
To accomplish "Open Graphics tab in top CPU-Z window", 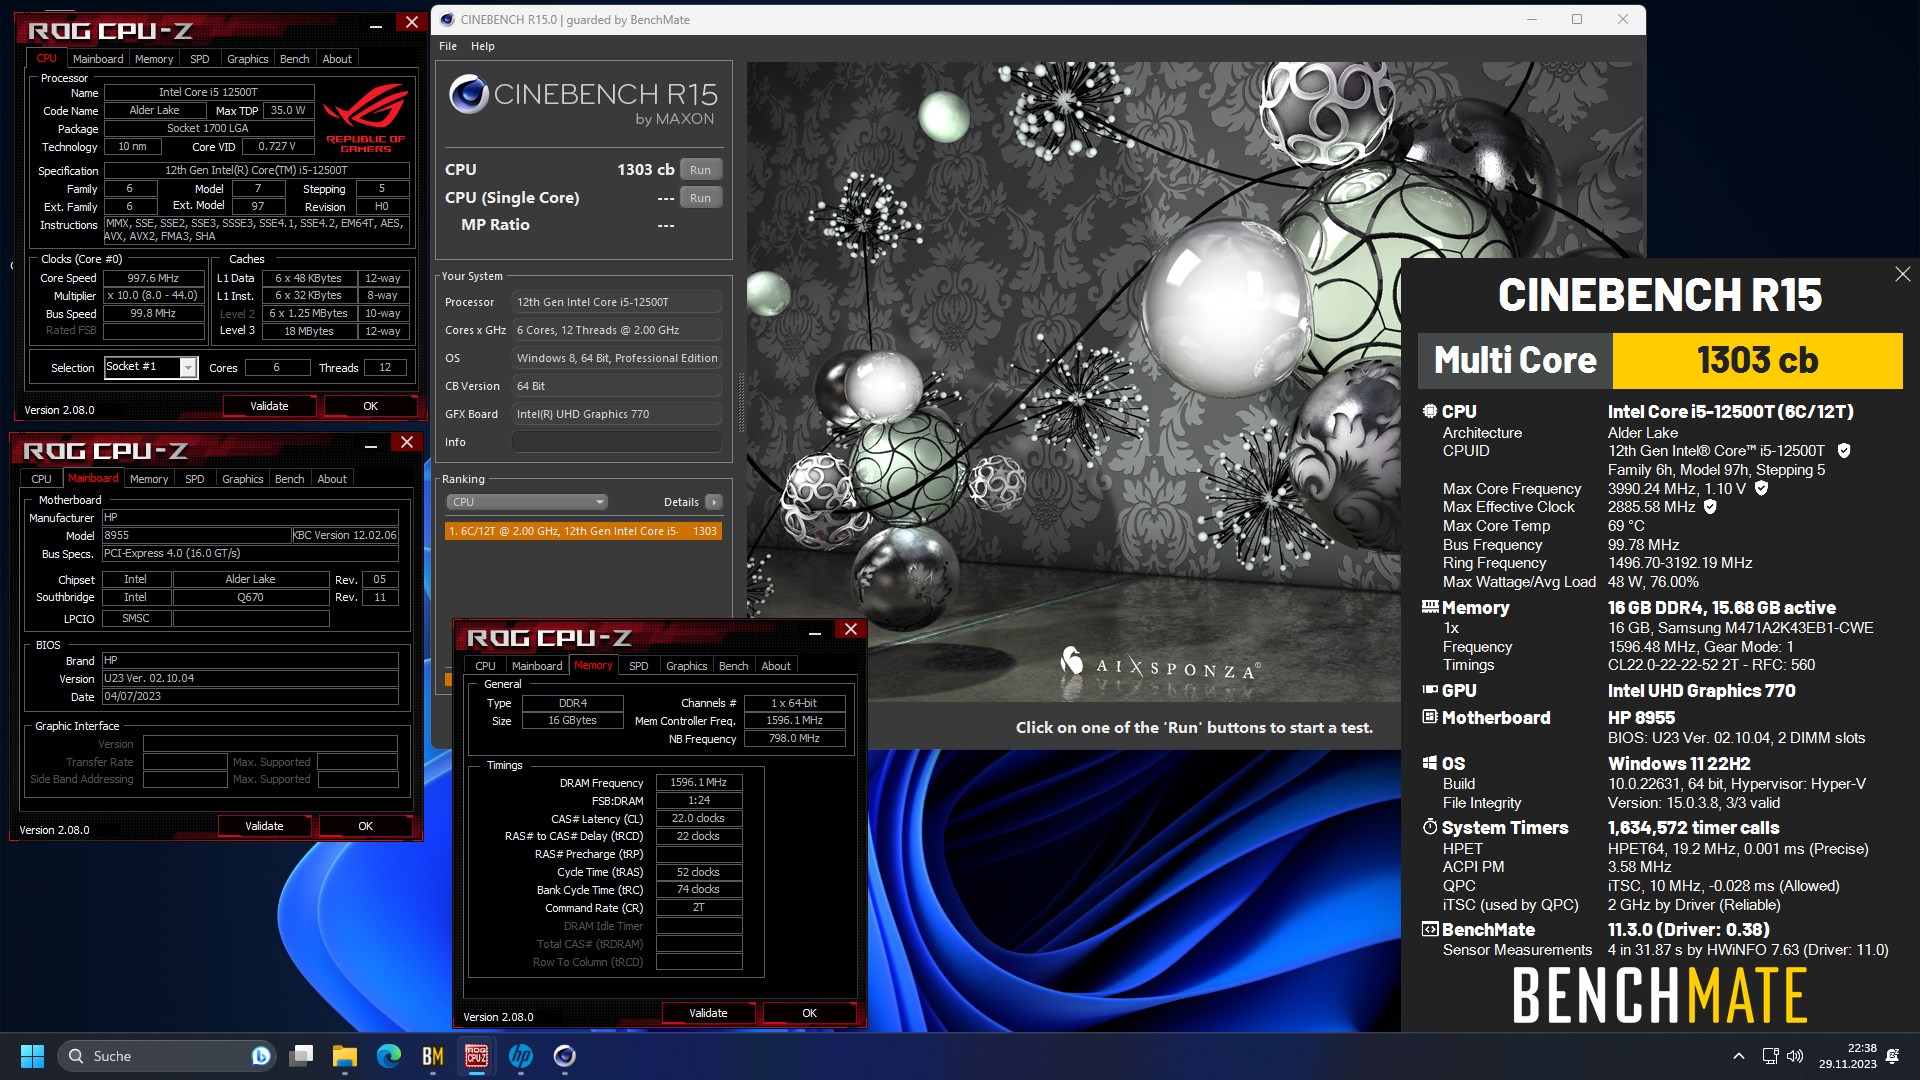I will pyautogui.click(x=247, y=59).
